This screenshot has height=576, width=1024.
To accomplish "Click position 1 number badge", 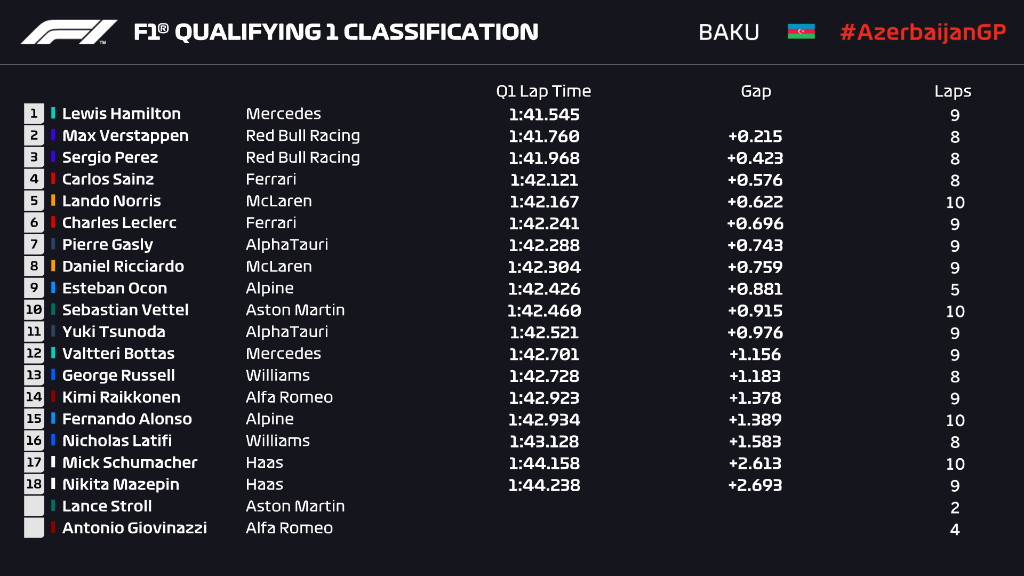I will tap(35, 114).
